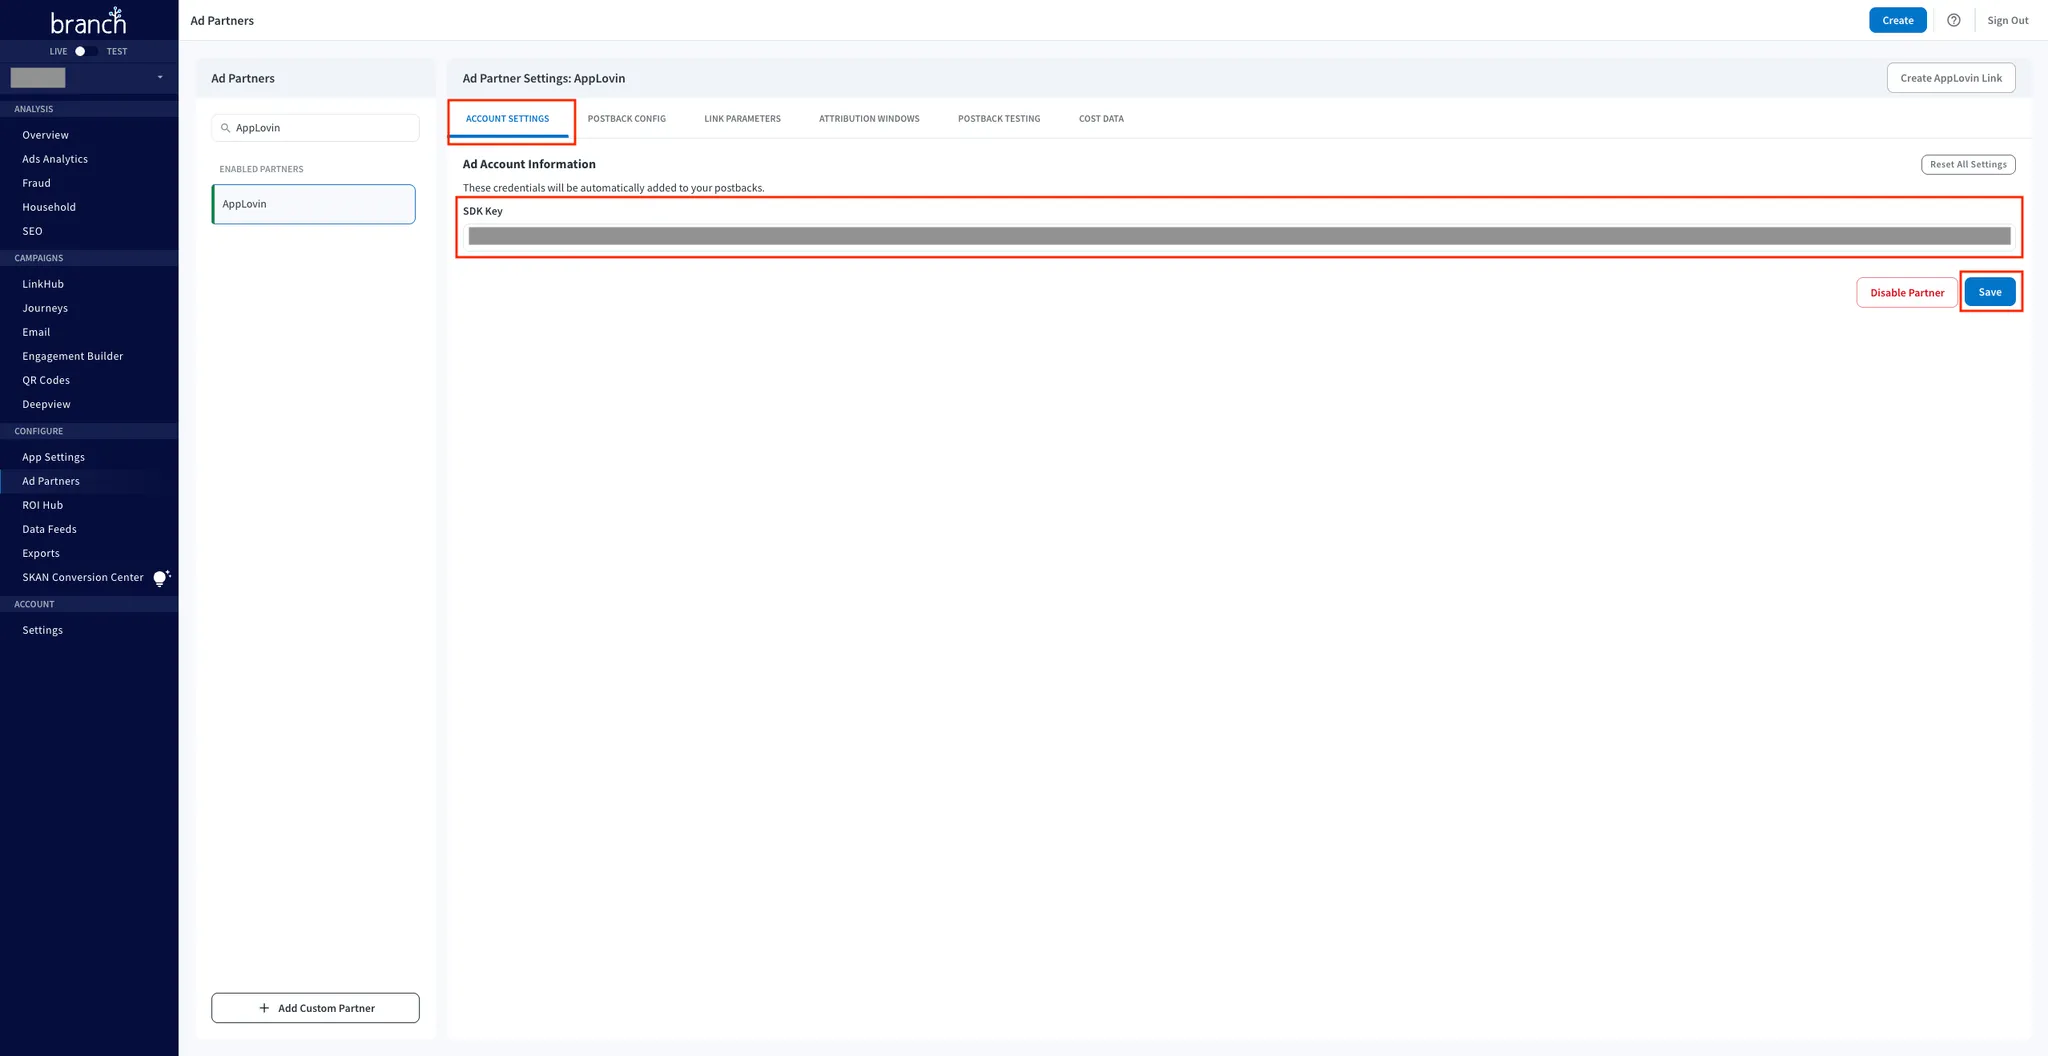The height and width of the screenshot is (1056, 2048).
Task: Go to Data Feeds
Action: tap(49, 529)
